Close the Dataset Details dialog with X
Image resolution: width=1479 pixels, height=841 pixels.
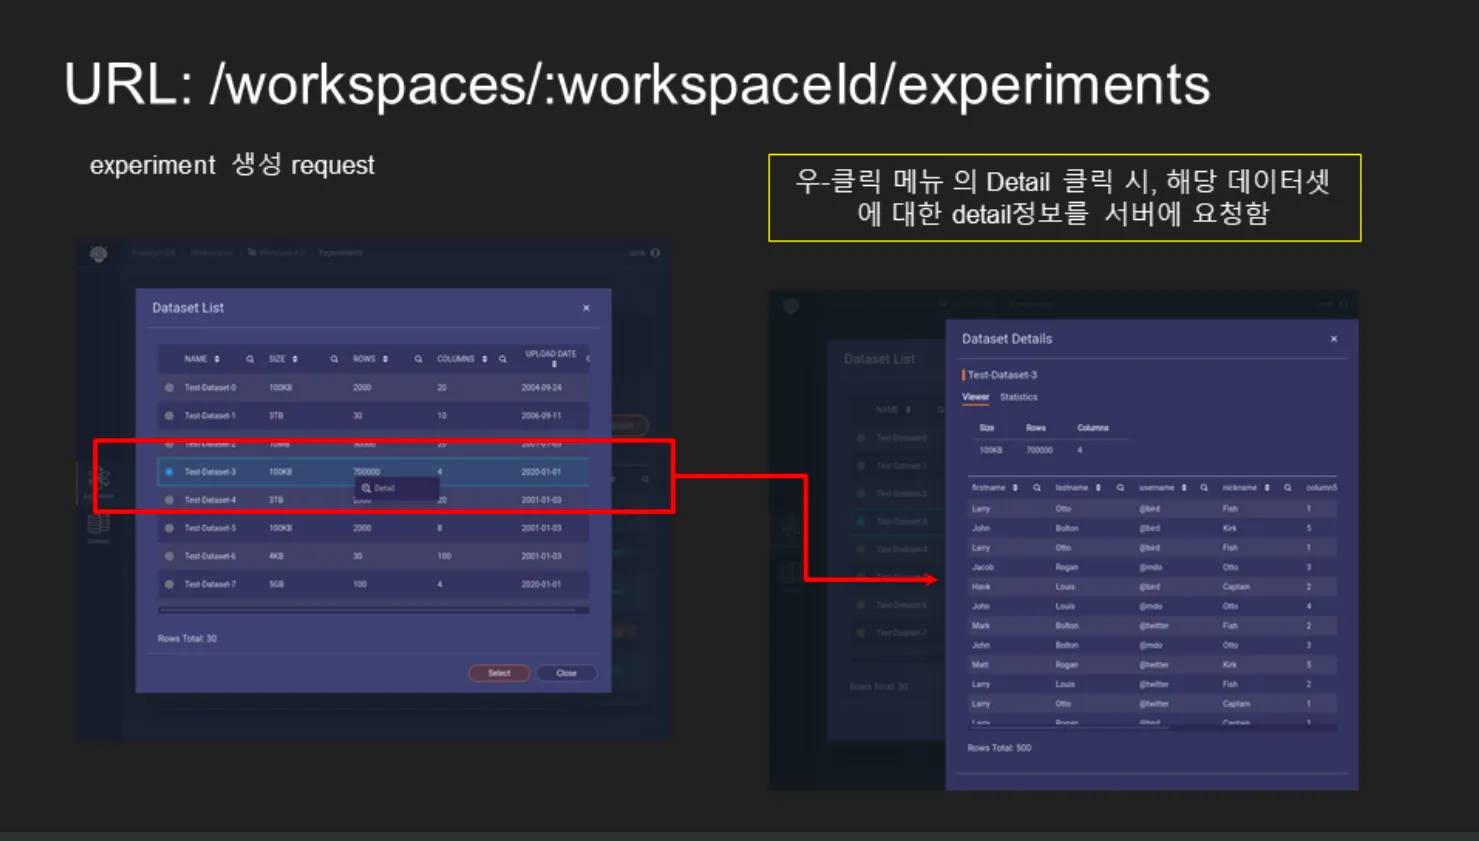pos(1334,339)
